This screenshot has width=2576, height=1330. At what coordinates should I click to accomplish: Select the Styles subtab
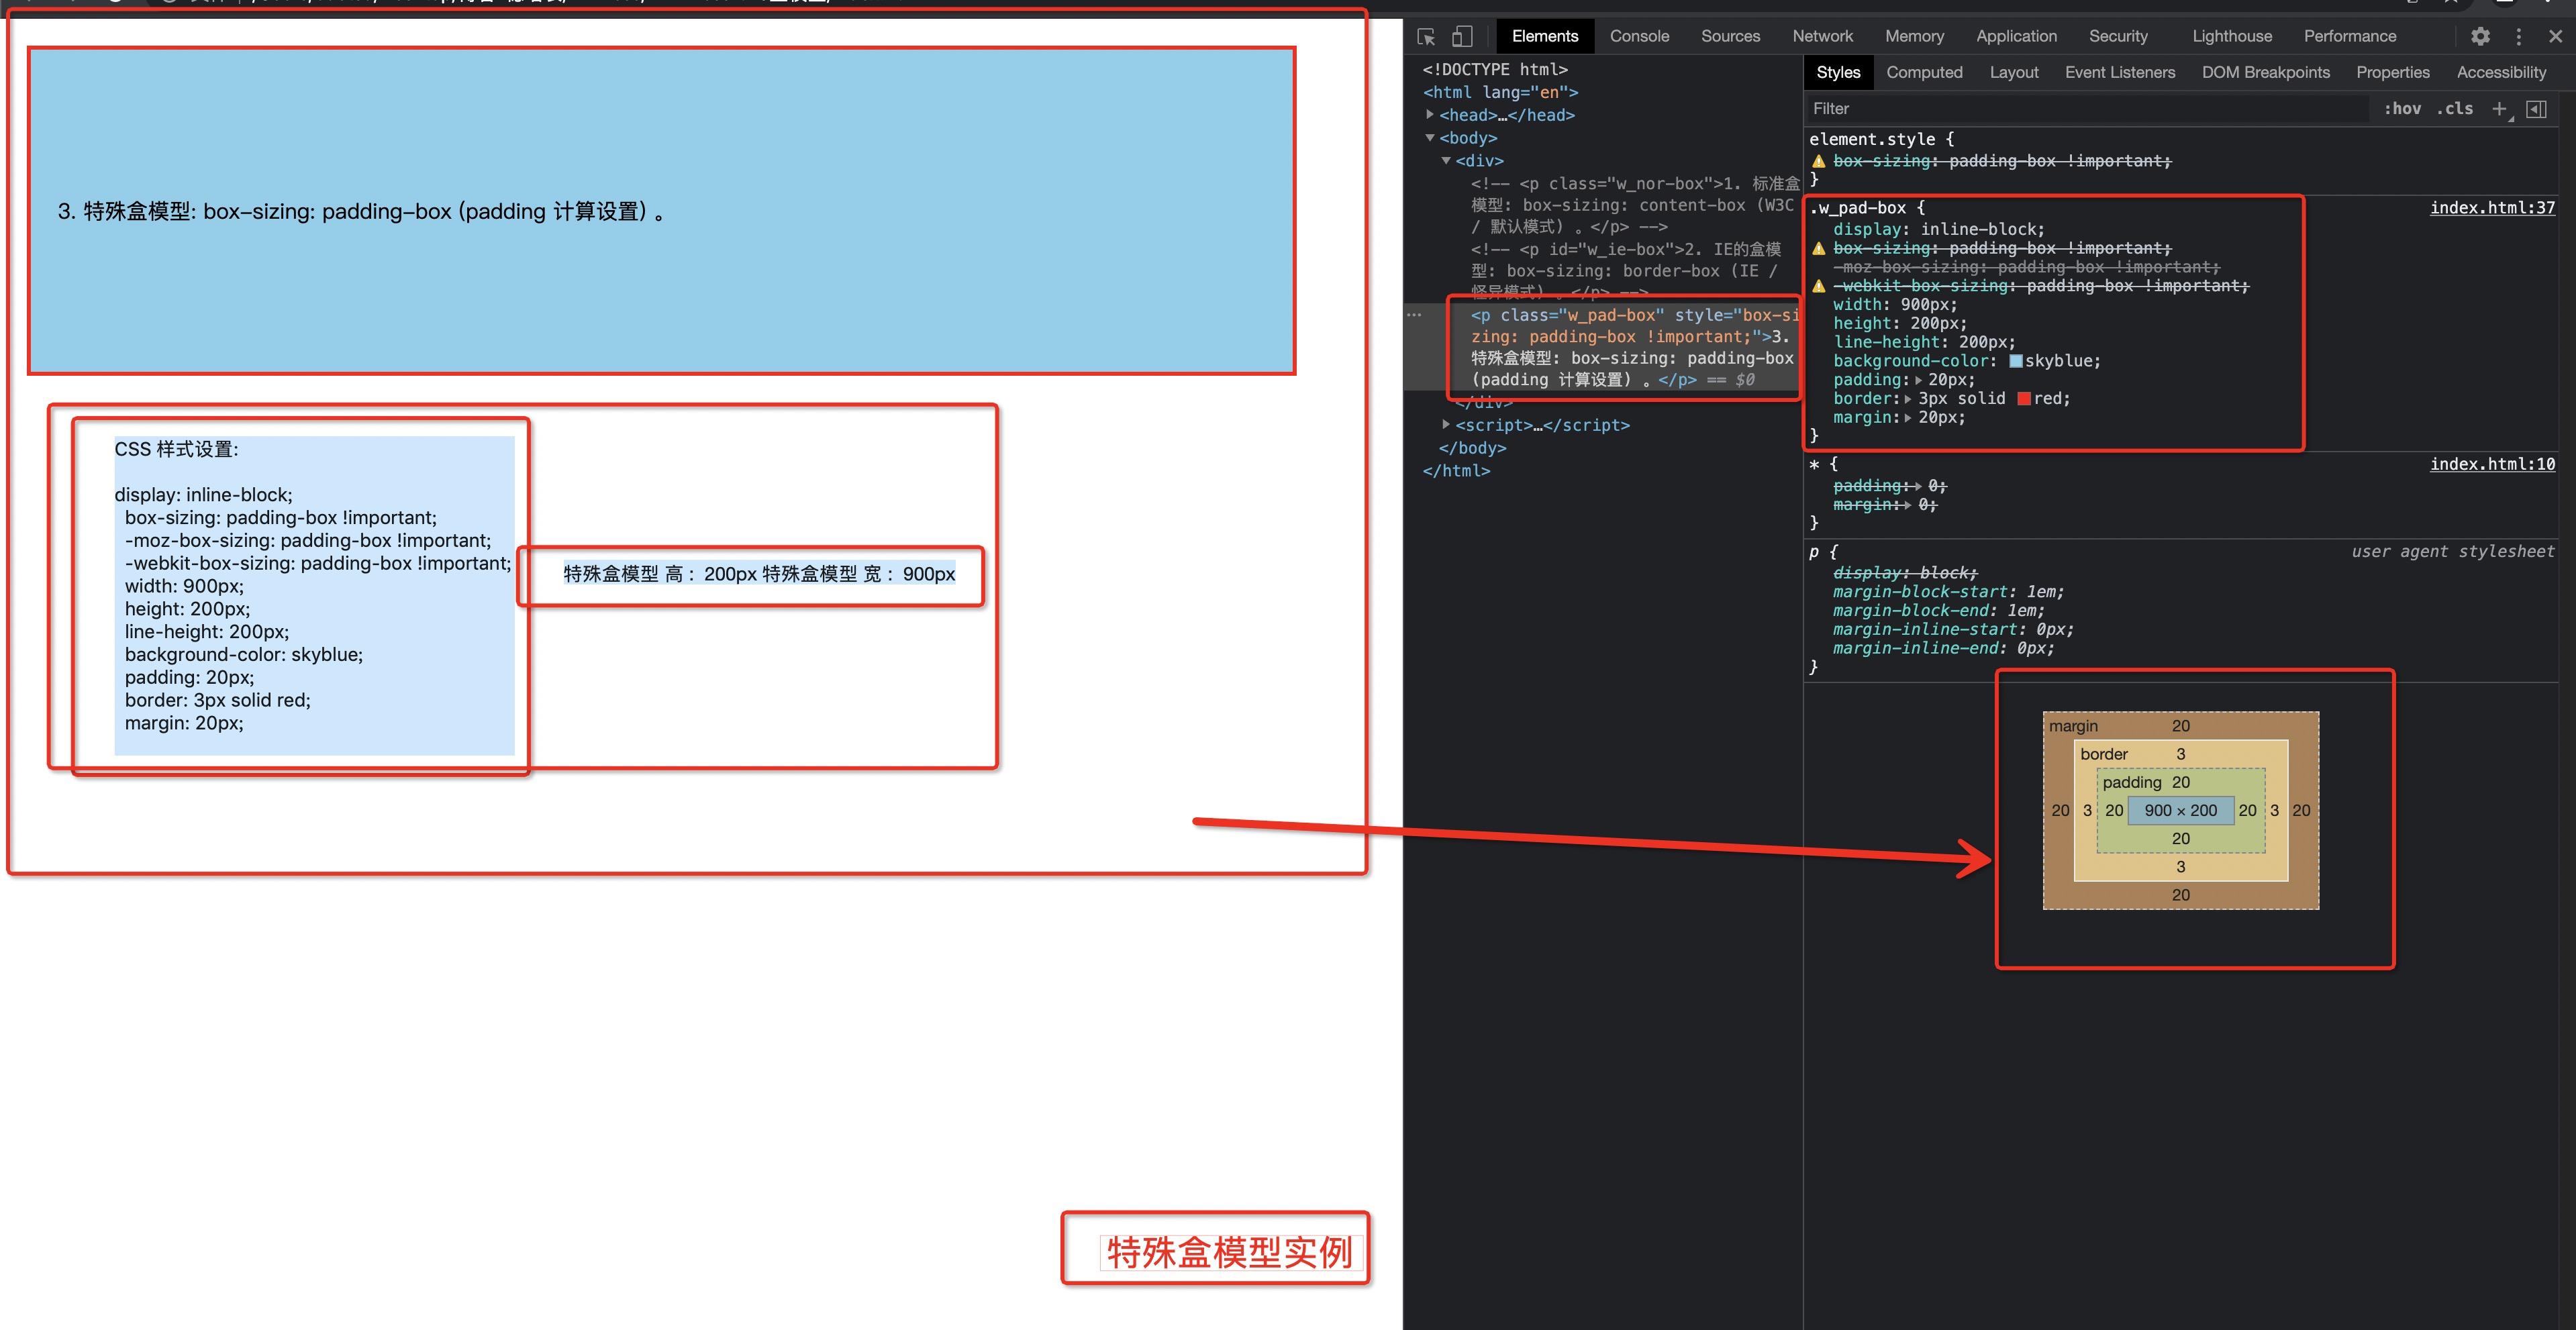coord(1838,72)
